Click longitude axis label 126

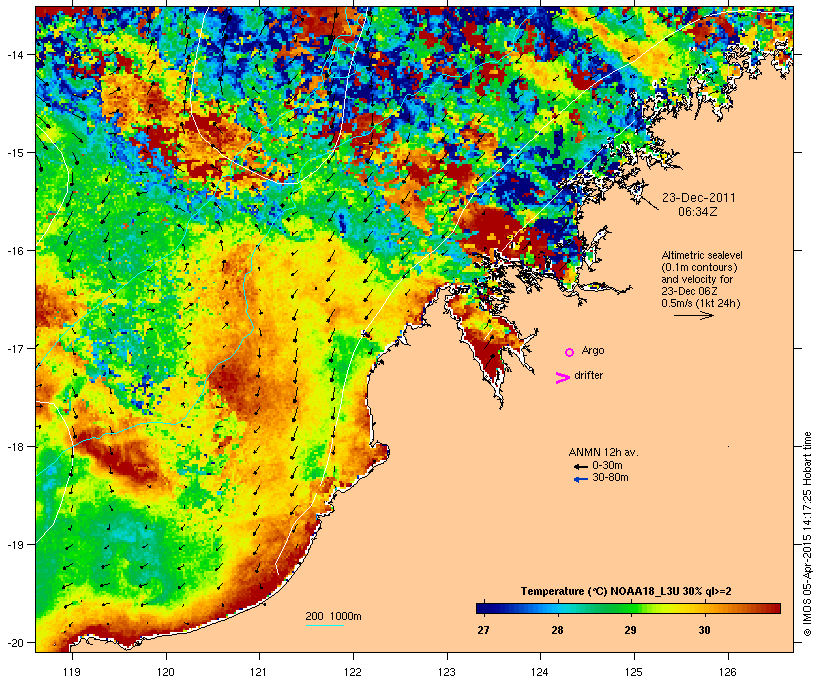click(x=727, y=671)
